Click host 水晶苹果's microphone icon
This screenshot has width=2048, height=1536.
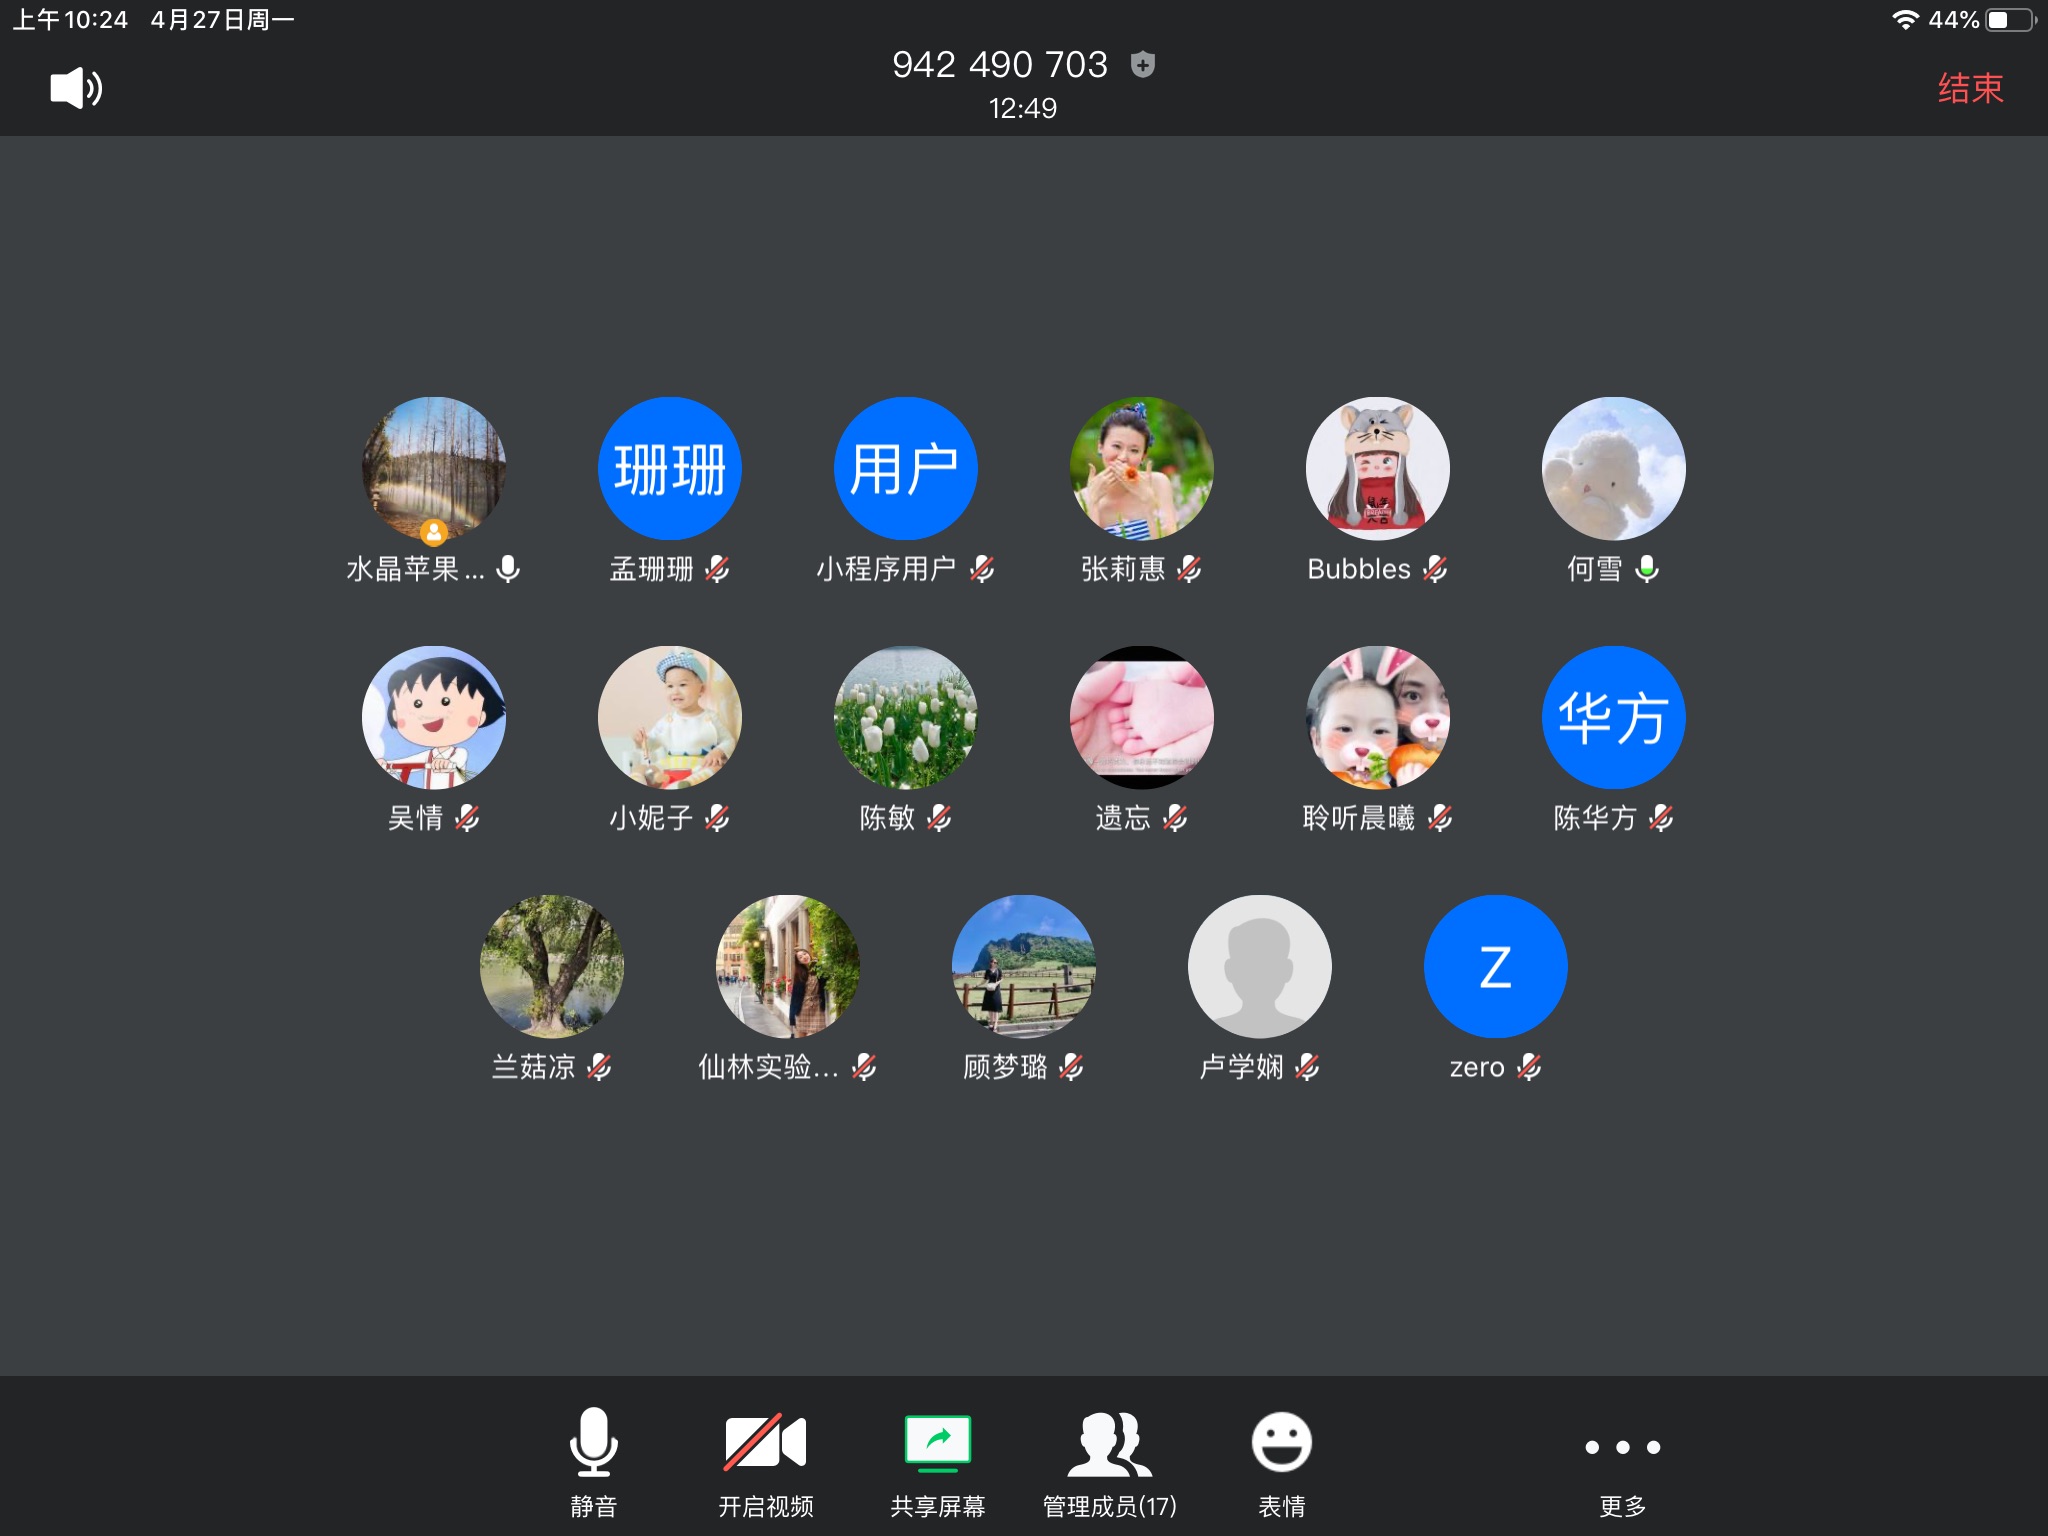[509, 569]
